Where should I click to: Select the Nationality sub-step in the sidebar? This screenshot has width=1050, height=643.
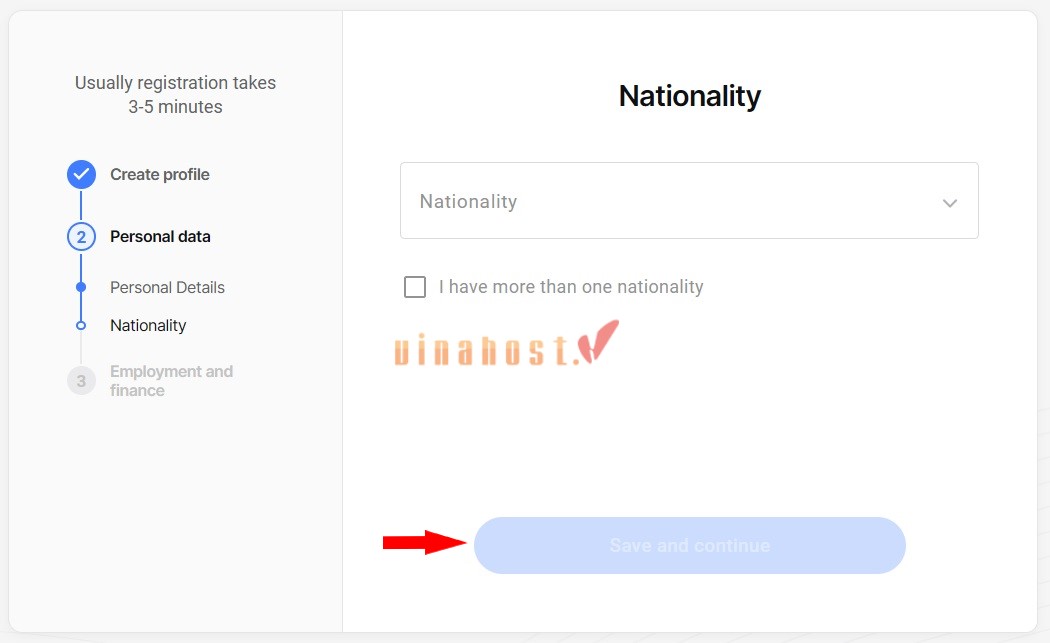click(148, 326)
